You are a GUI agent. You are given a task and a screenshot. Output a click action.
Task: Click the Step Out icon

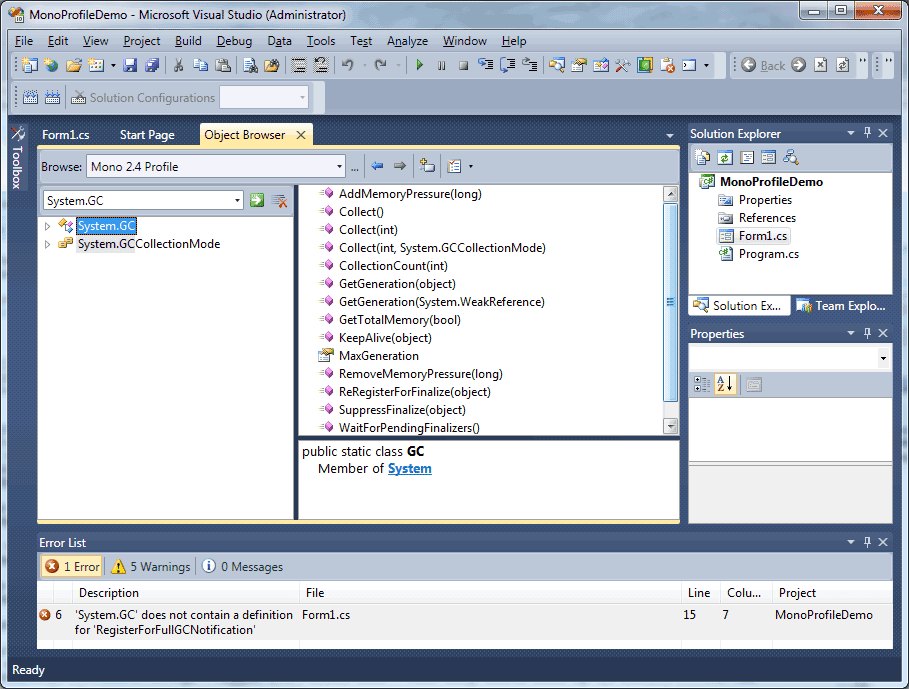[x=529, y=65]
